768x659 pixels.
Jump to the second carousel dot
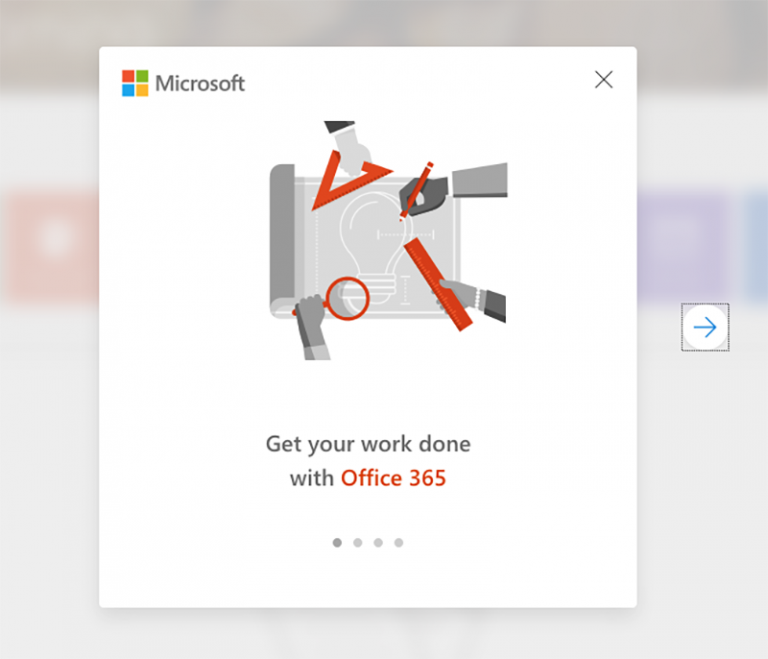pyautogui.click(x=358, y=542)
